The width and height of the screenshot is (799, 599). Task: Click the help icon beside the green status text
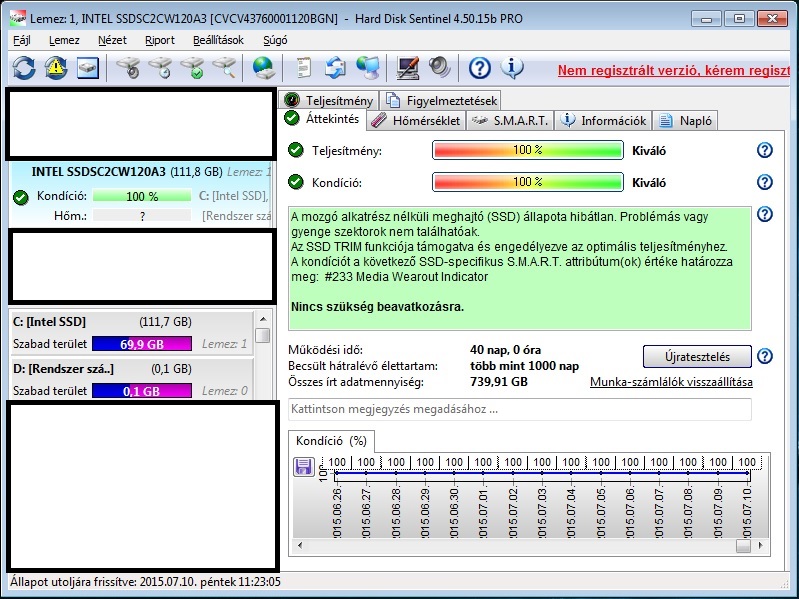[x=764, y=214]
